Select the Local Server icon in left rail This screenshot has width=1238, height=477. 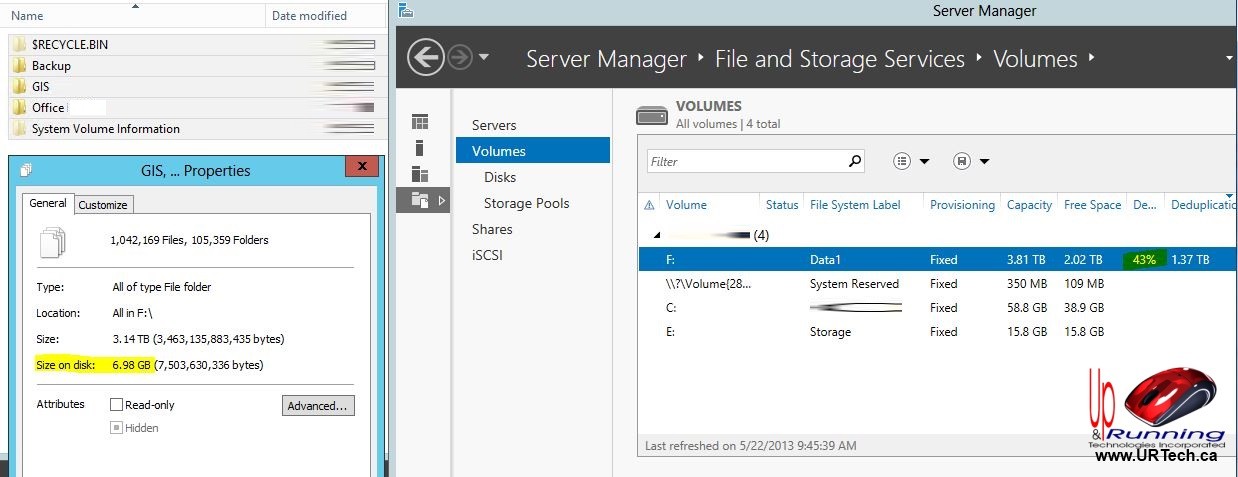pyautogui.click(x=420, y=148)
